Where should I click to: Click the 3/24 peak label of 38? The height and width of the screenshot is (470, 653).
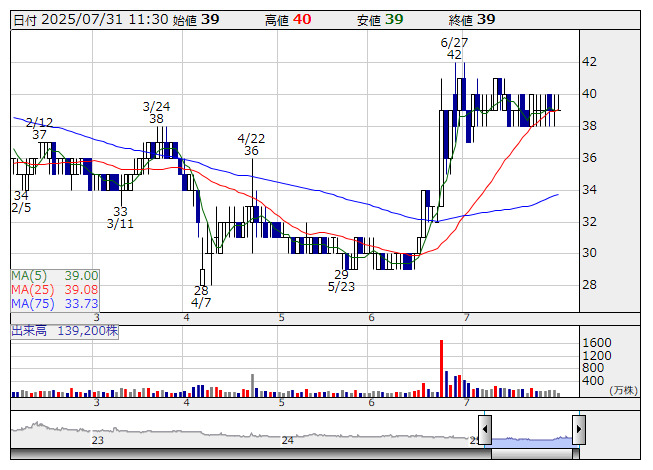pyautogui.click(x=157, y=112)
